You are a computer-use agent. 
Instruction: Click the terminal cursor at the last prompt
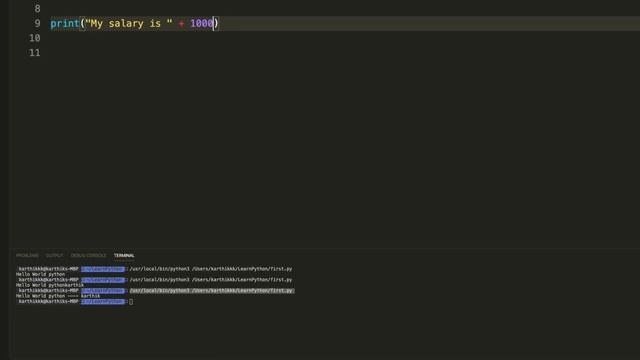click(x=131, y=302)
